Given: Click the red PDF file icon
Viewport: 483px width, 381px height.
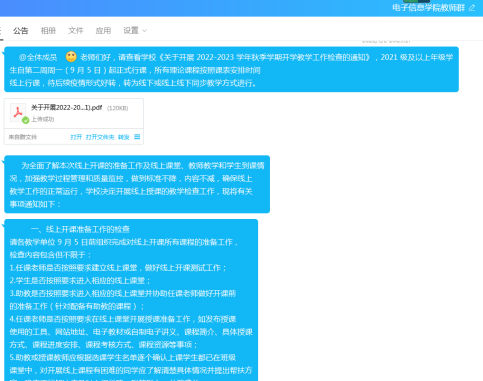Looking at the screenshot, I should pos(18,112).
